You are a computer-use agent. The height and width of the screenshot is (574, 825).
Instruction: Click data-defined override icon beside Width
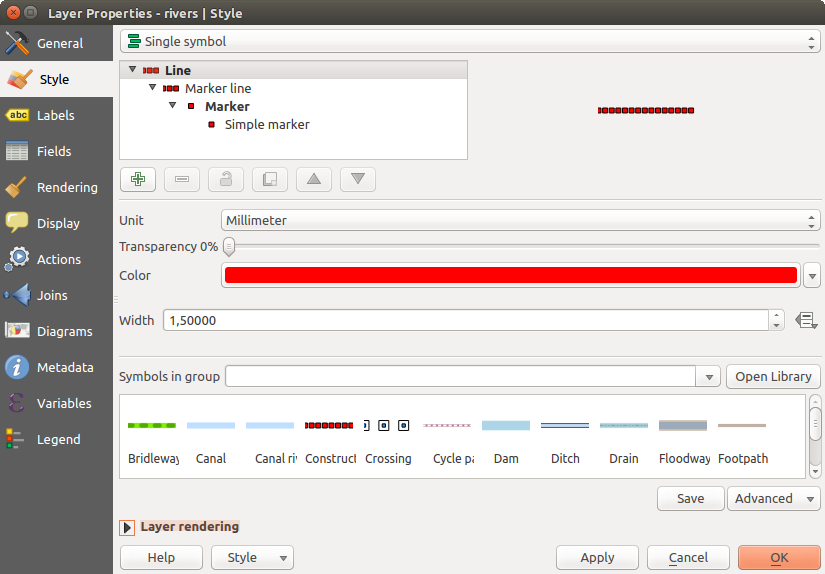[x=807, y=320]
